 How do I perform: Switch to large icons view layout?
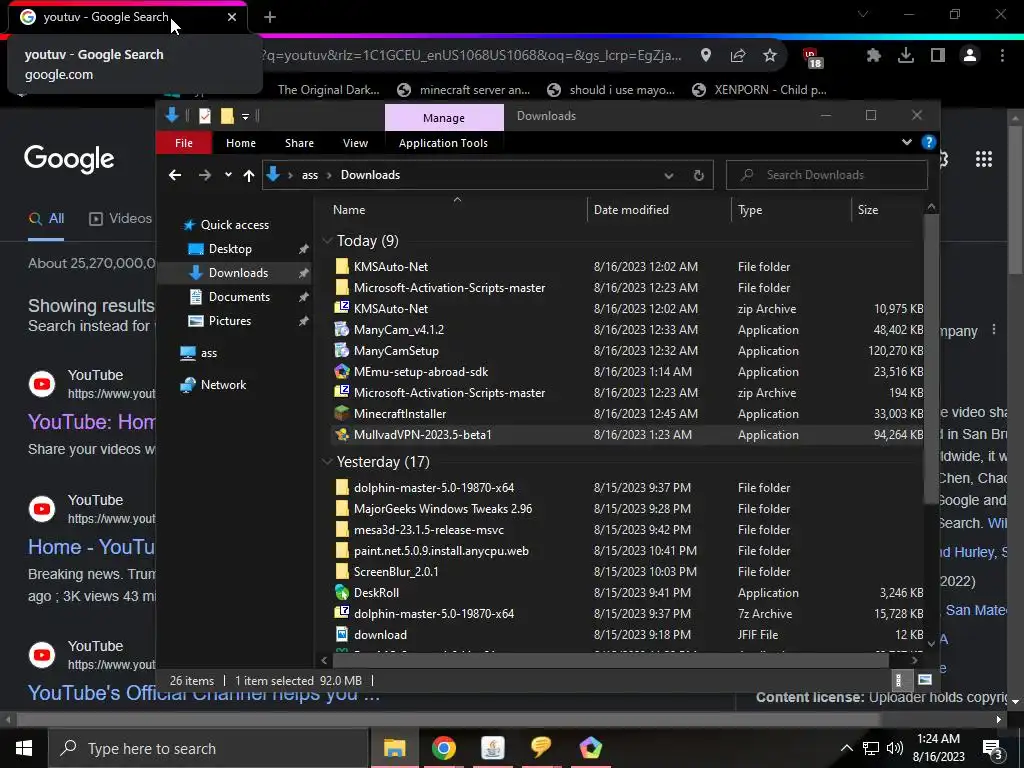[x=925, y=680]
